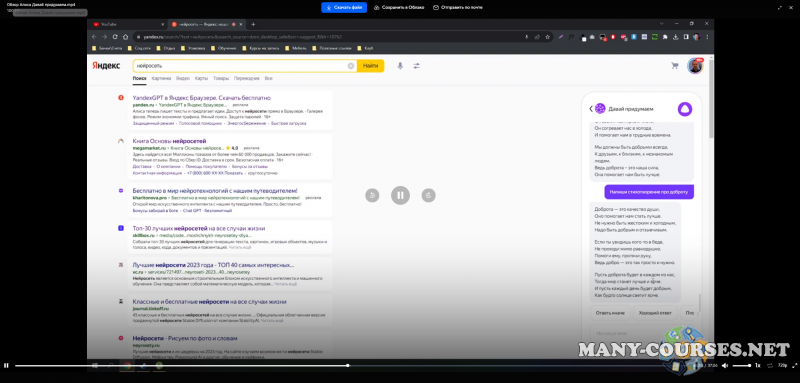Open the Клуб bookmarks folder
Viewport: 800px width, 383px height.
click(x=365, y=48)
